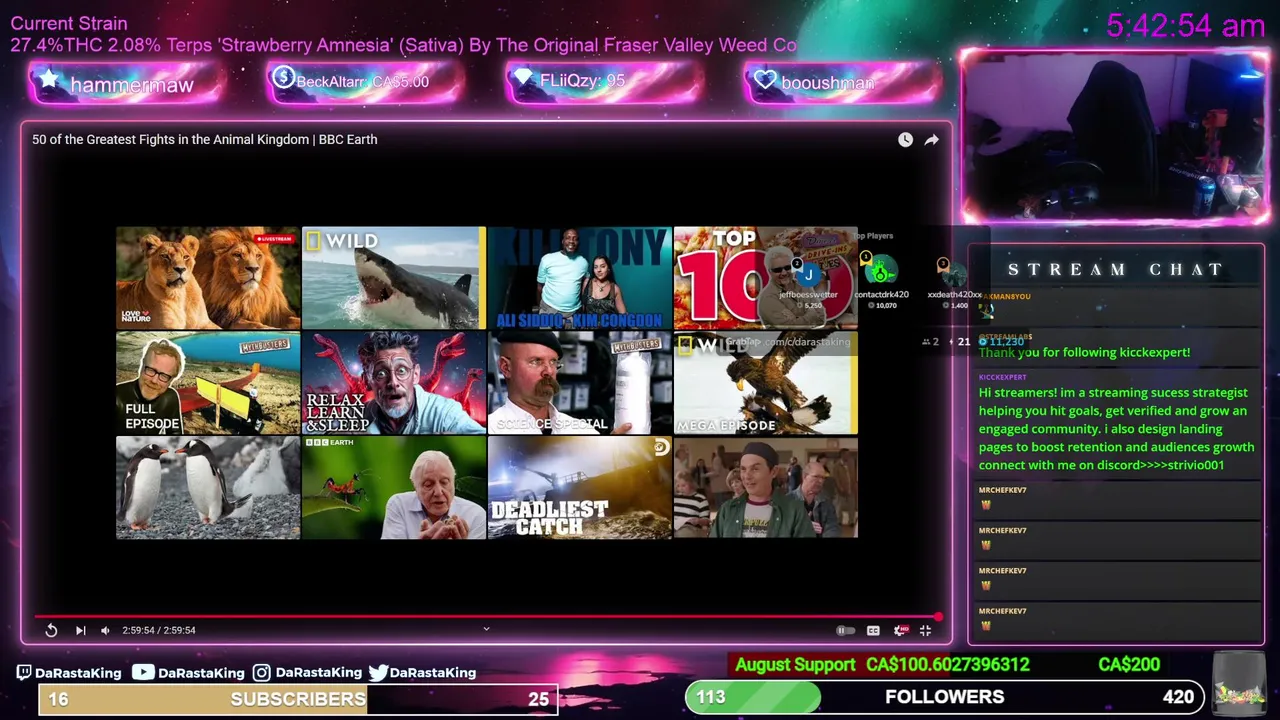The height and width of the screenshot is (720, 1280).
Task: Open the WILD shark video thumbnail
Action: coord(394,278)
